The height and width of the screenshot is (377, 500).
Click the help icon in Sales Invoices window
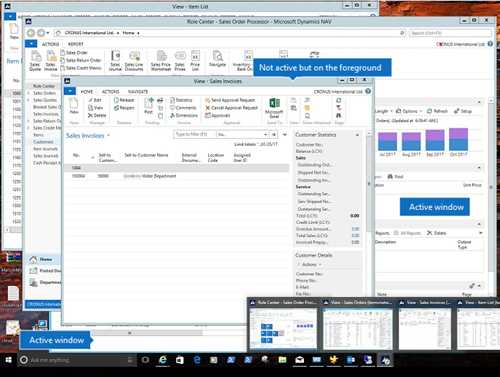coord(368,91)
